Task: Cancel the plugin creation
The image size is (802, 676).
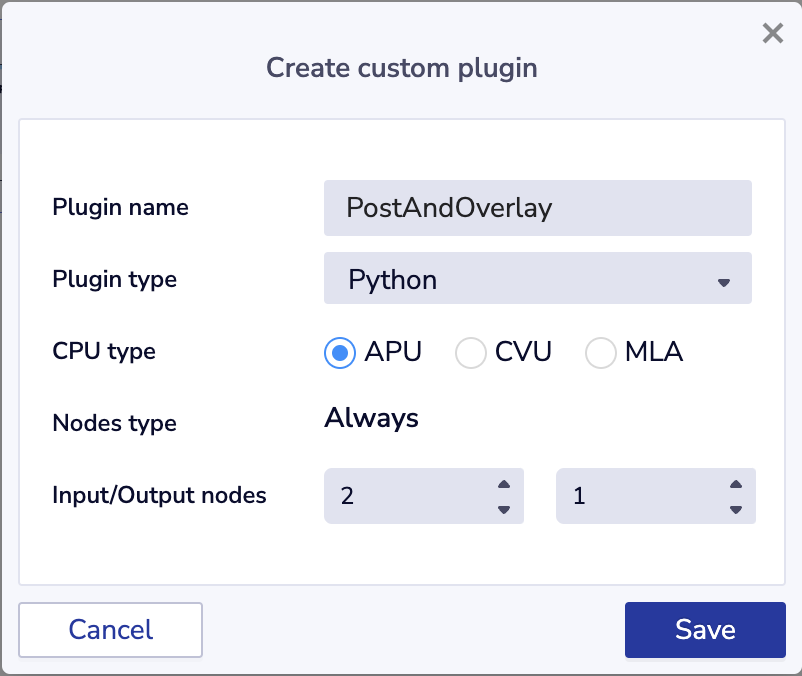Action: tap(111, 630)
